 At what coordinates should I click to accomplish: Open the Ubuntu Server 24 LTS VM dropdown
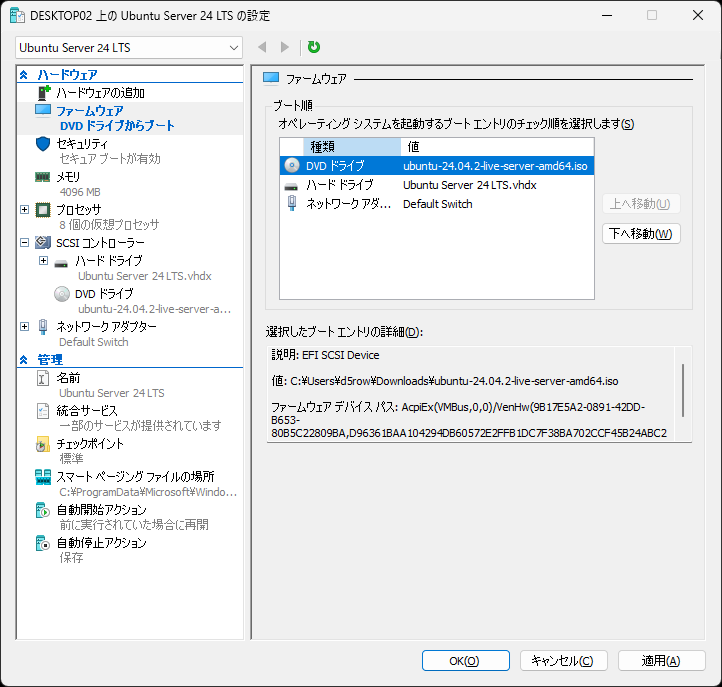(129, 48)
